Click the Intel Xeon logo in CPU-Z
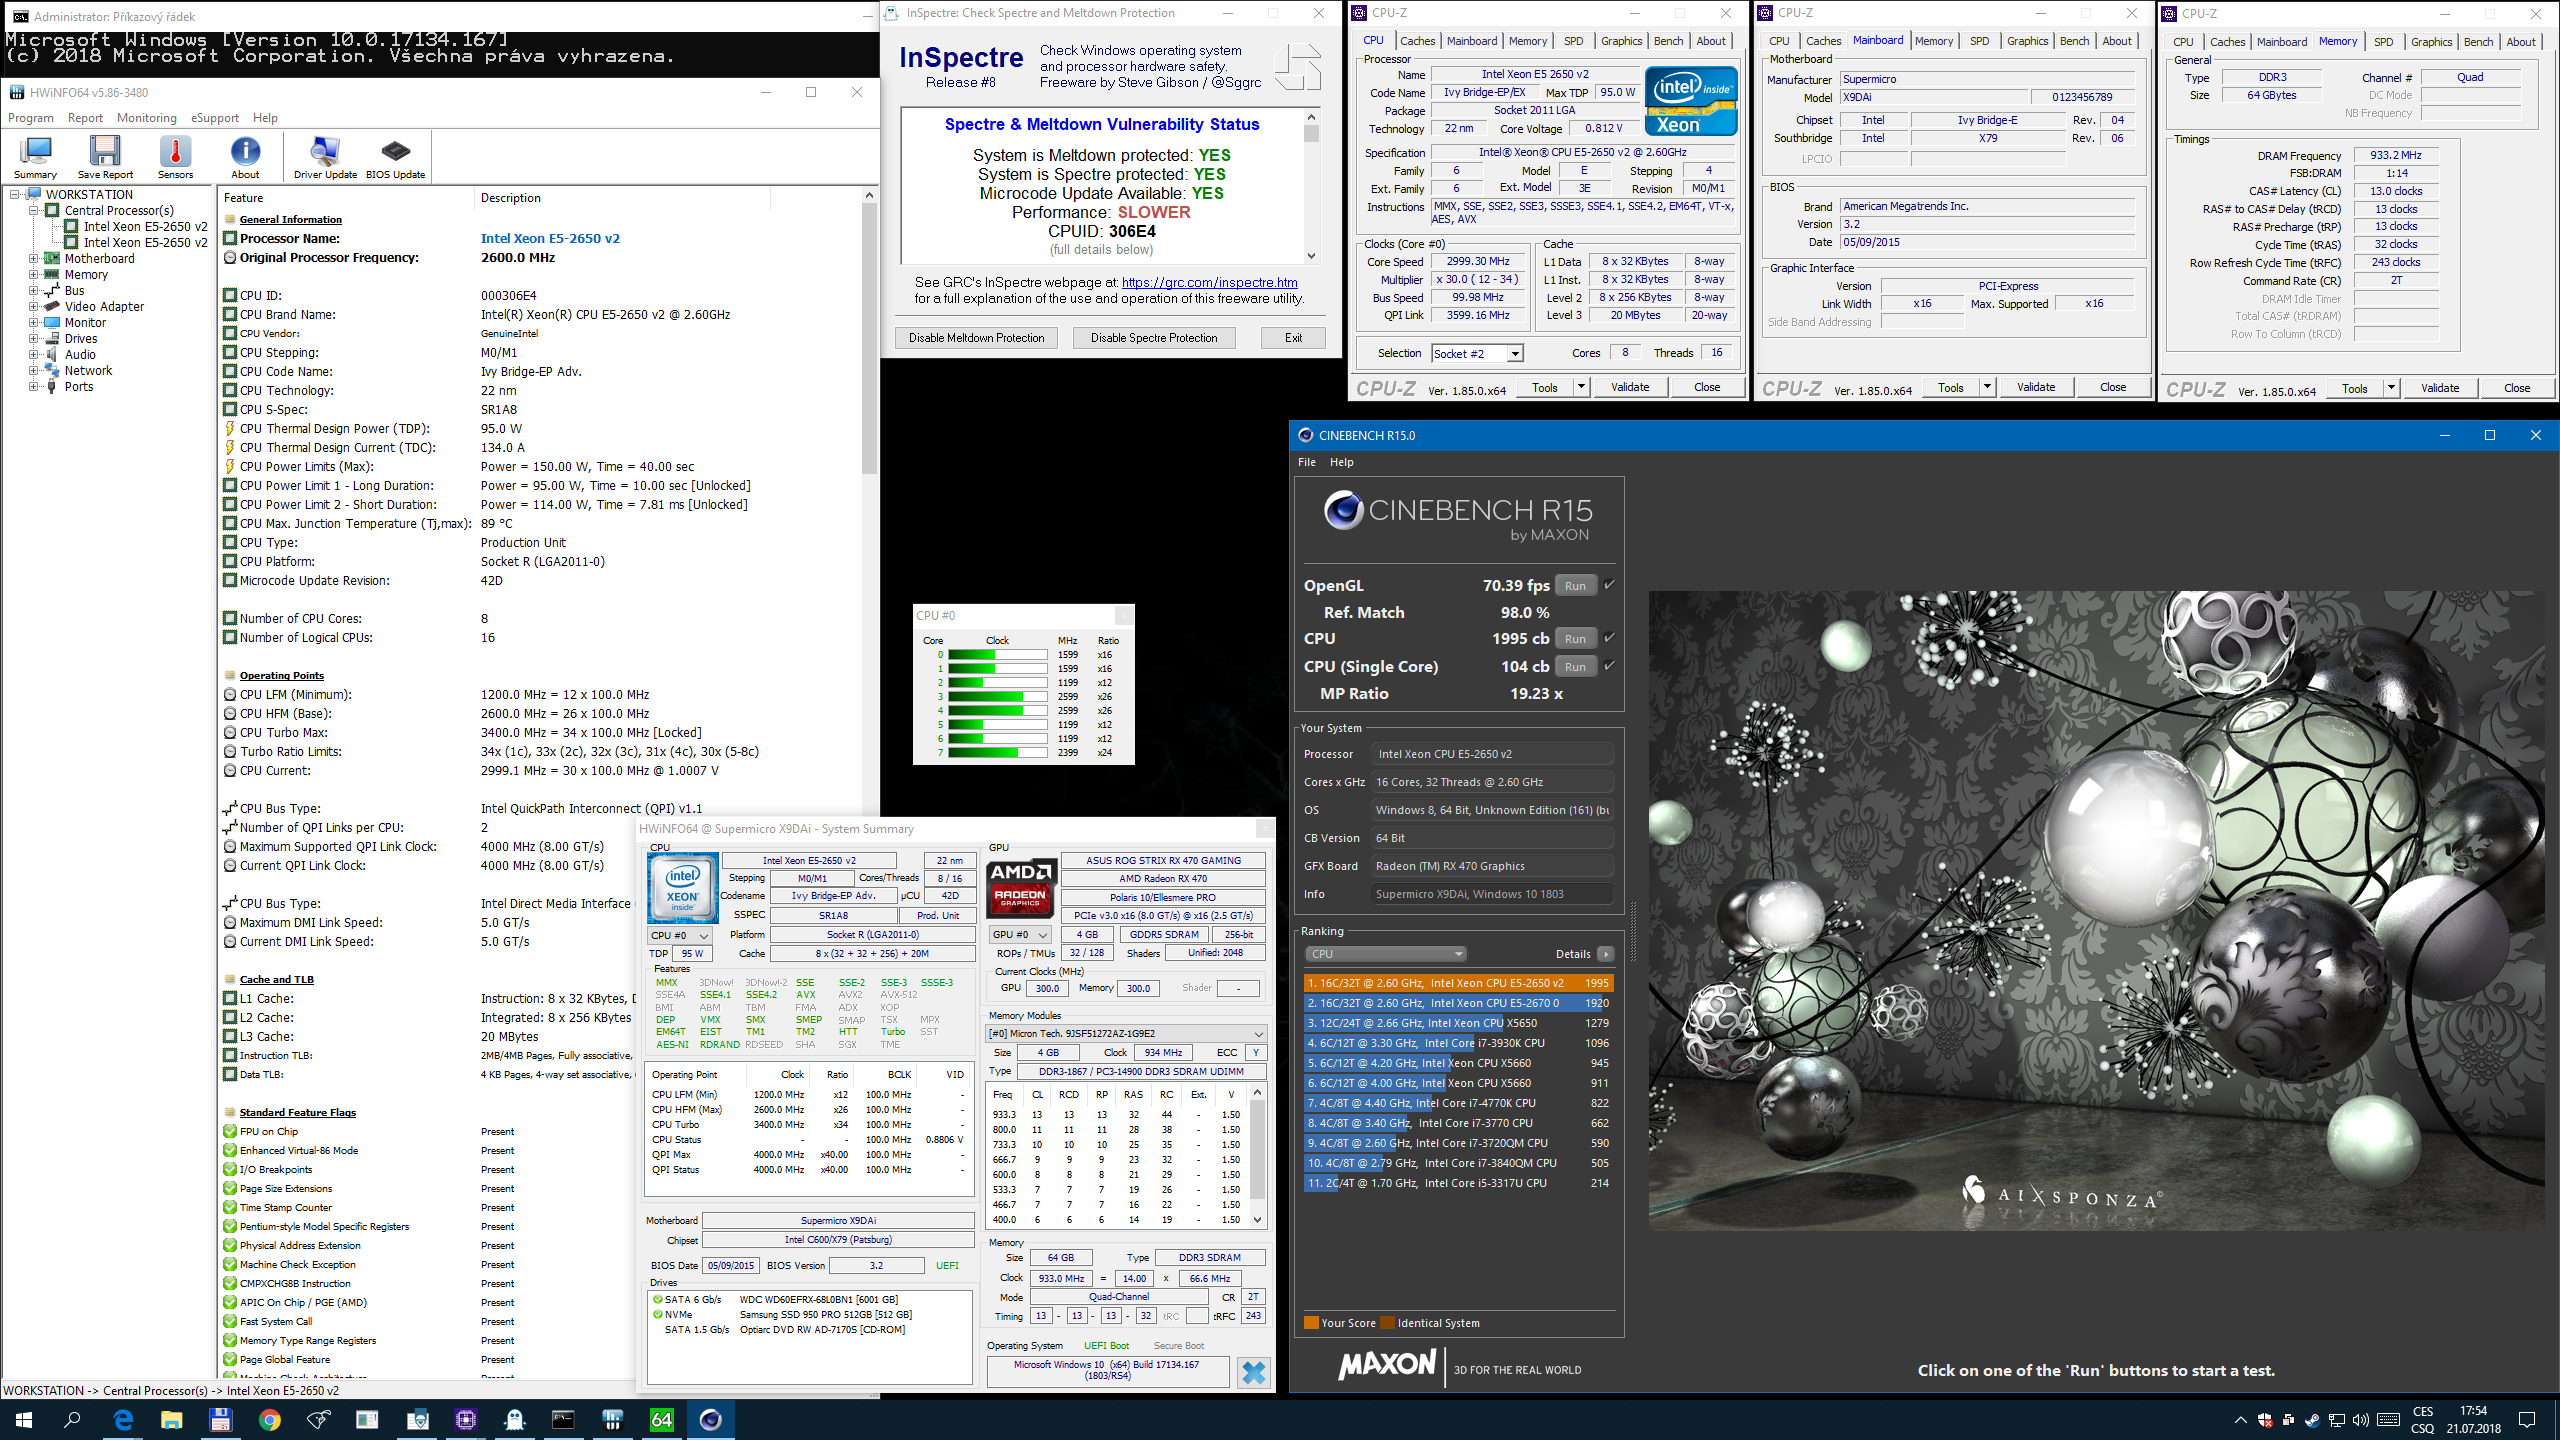Viewport: 2560px width, 1440px height. [x=1691, y=101]
